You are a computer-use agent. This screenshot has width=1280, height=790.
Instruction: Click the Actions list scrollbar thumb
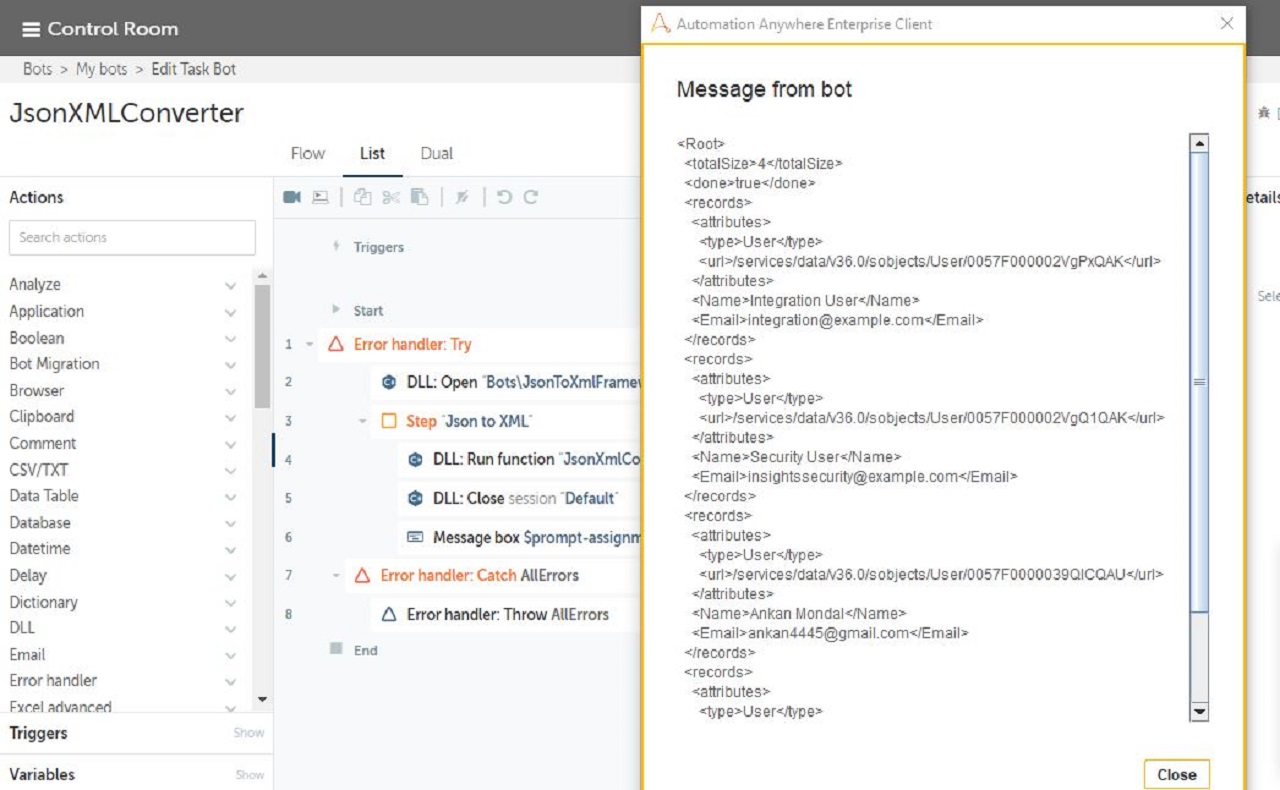click(x=262, y=345)
